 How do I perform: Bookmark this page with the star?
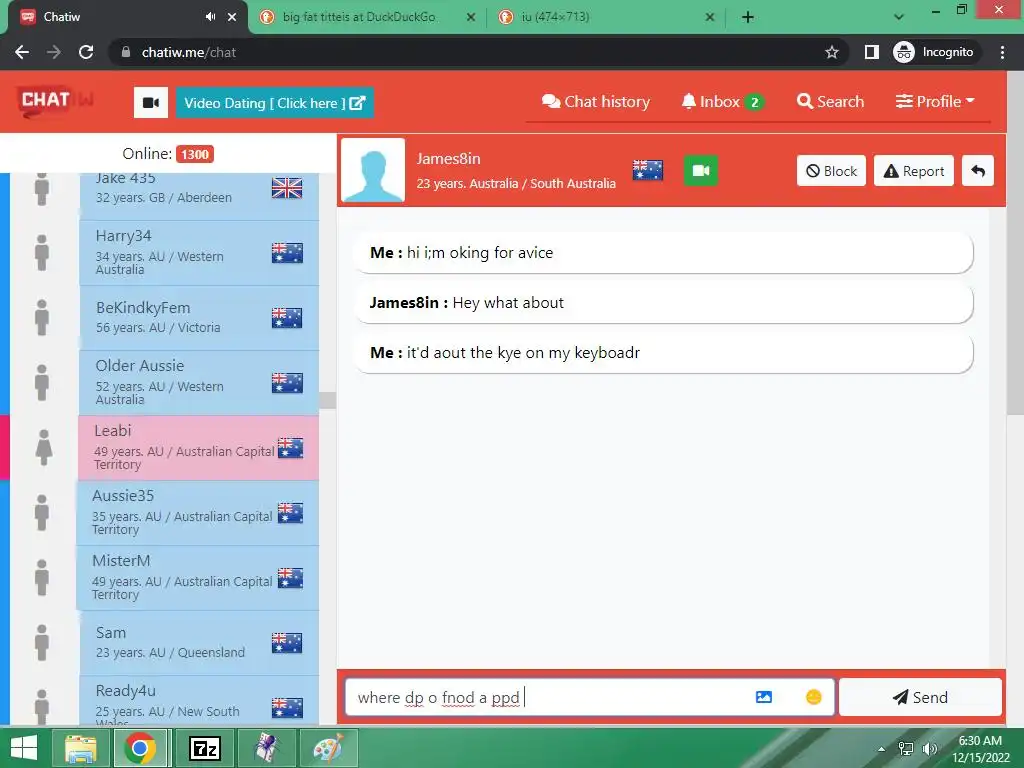click(x=831, y=52)
